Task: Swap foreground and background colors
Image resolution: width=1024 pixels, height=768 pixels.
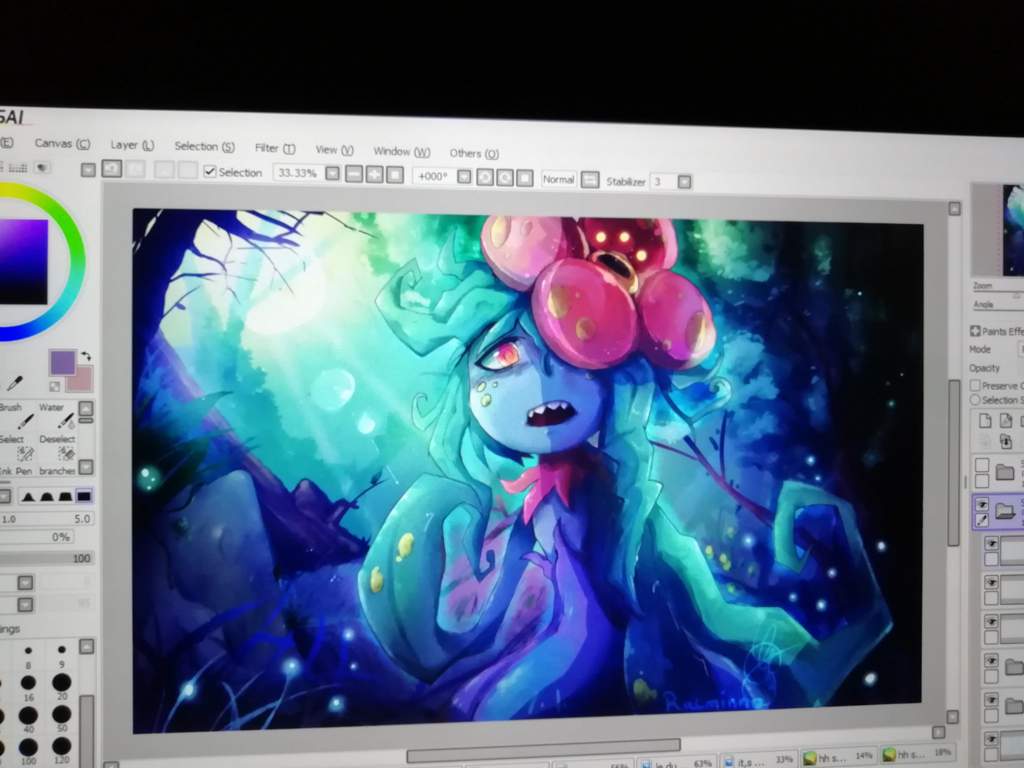Action: 86,357
